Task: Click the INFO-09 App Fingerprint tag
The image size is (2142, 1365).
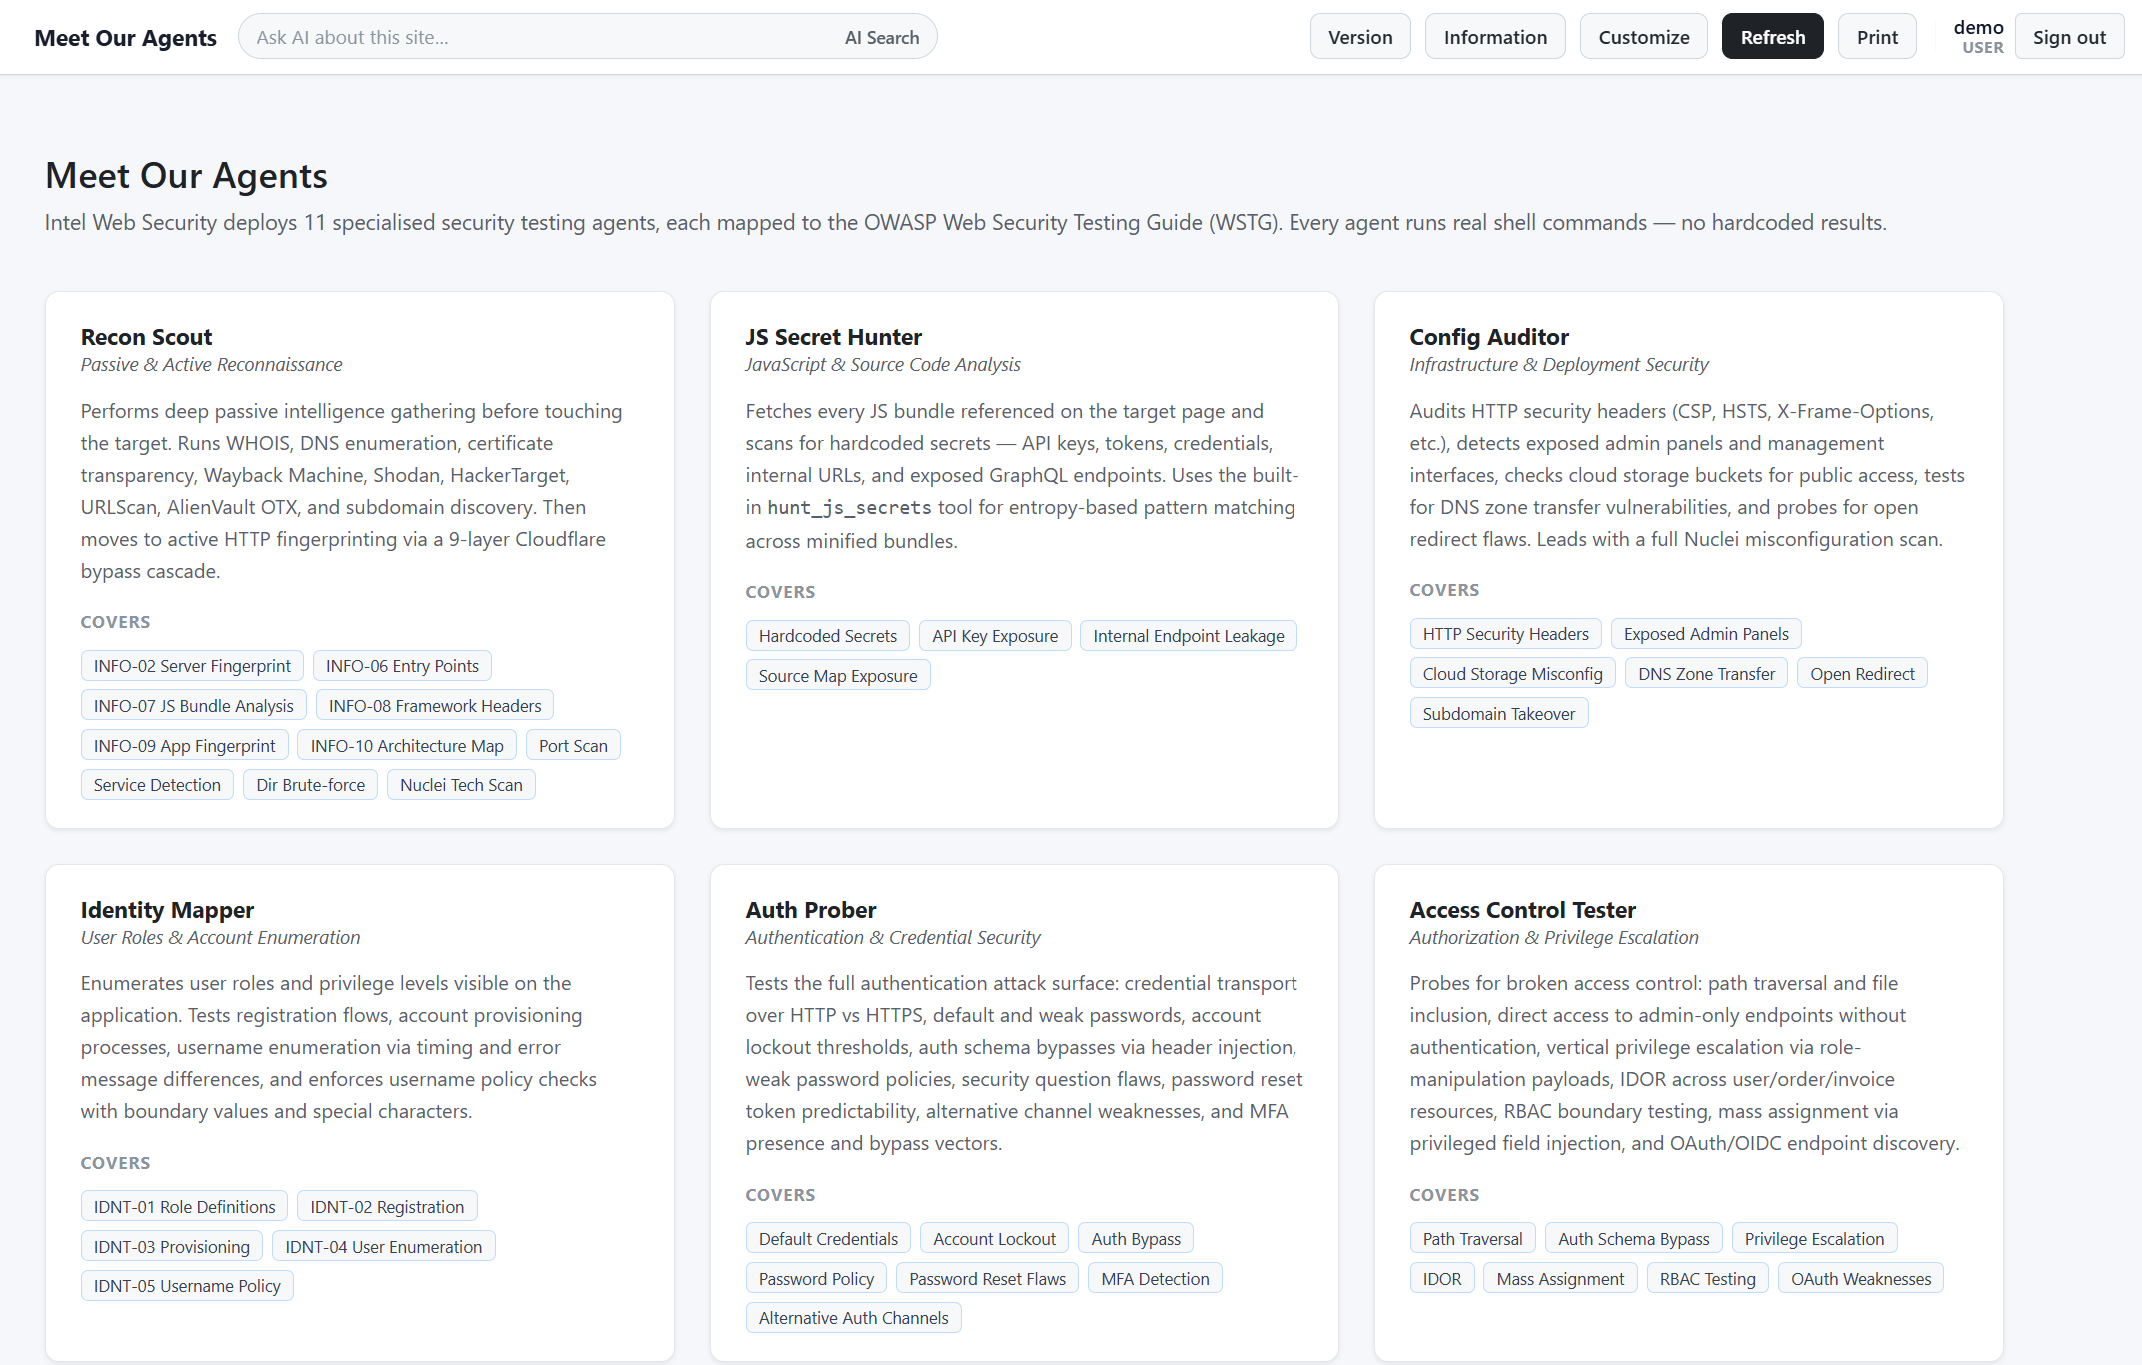Action: (185, 746)
